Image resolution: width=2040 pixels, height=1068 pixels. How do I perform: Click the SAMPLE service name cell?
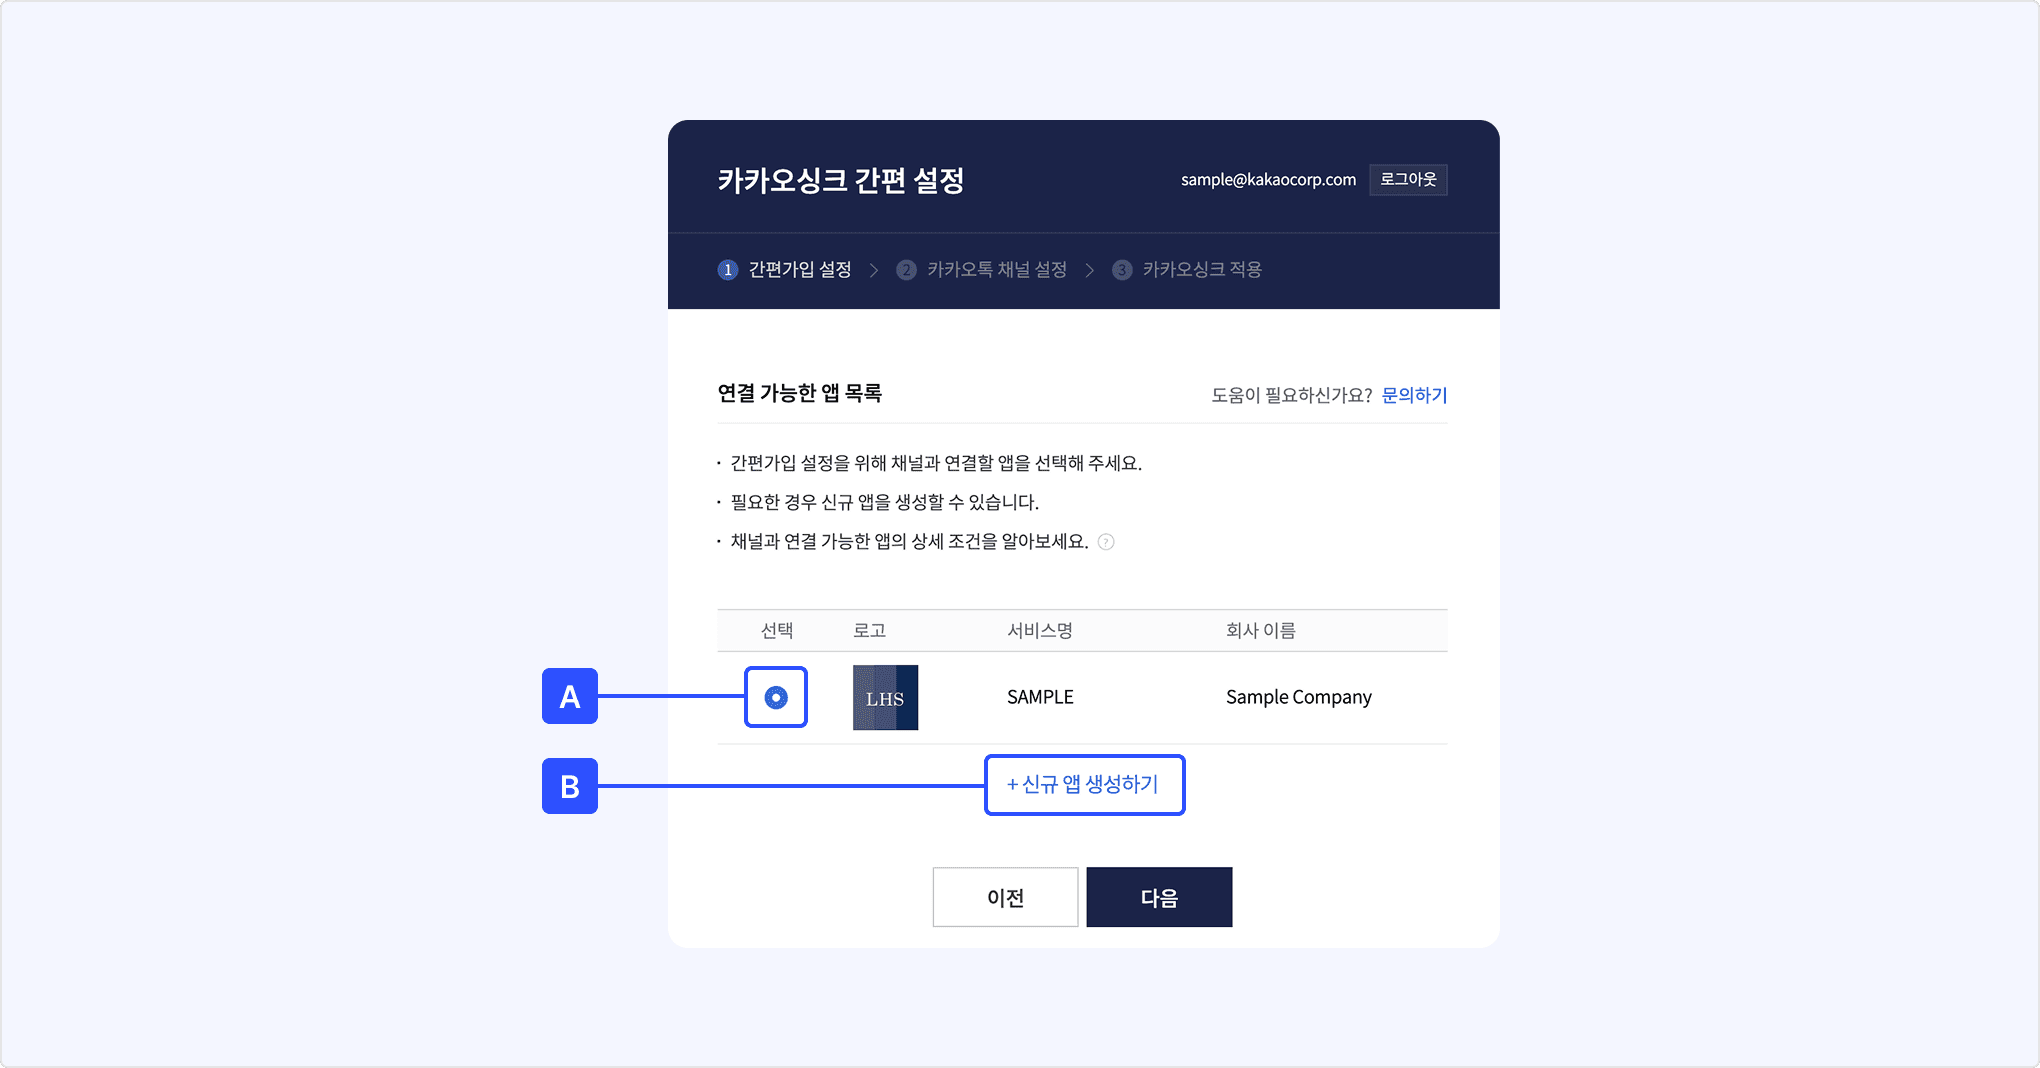[x=1040, y=697]
